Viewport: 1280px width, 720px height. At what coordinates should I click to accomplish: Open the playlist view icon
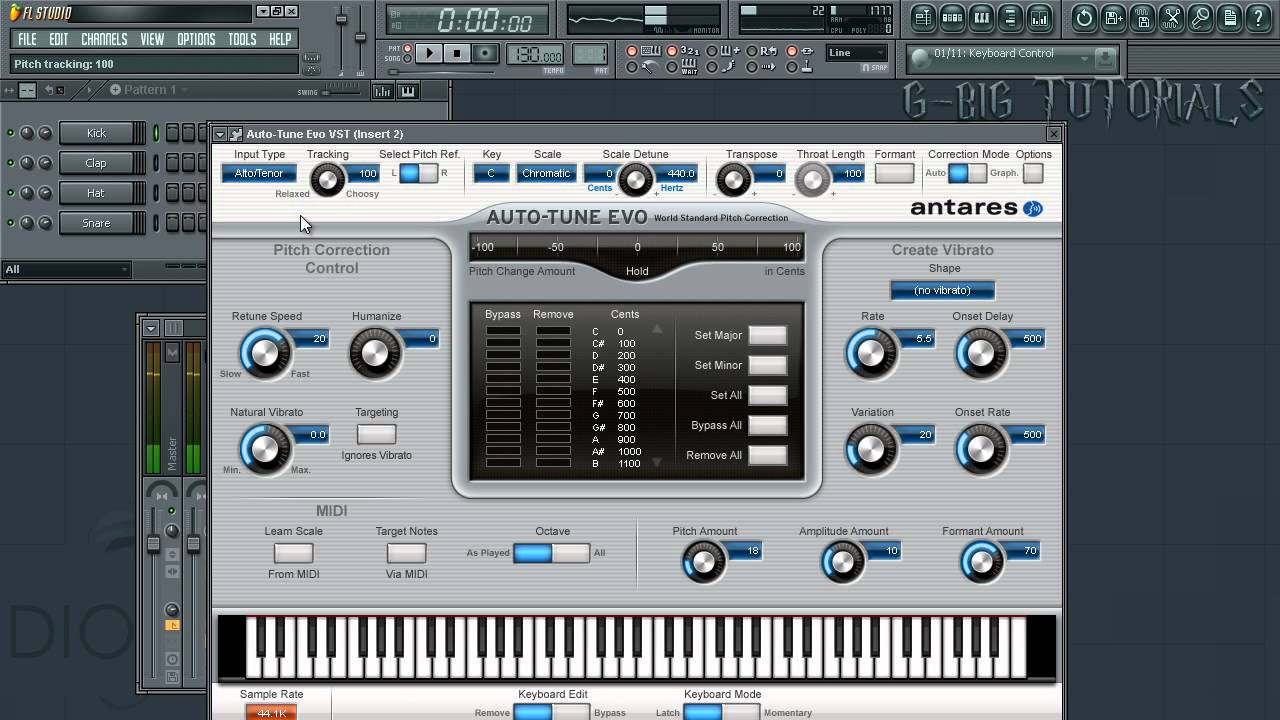[923, 18]
